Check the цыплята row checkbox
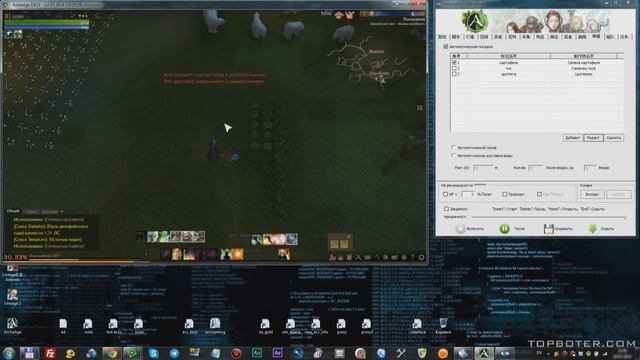640x360 pixels. click(454, 74)
